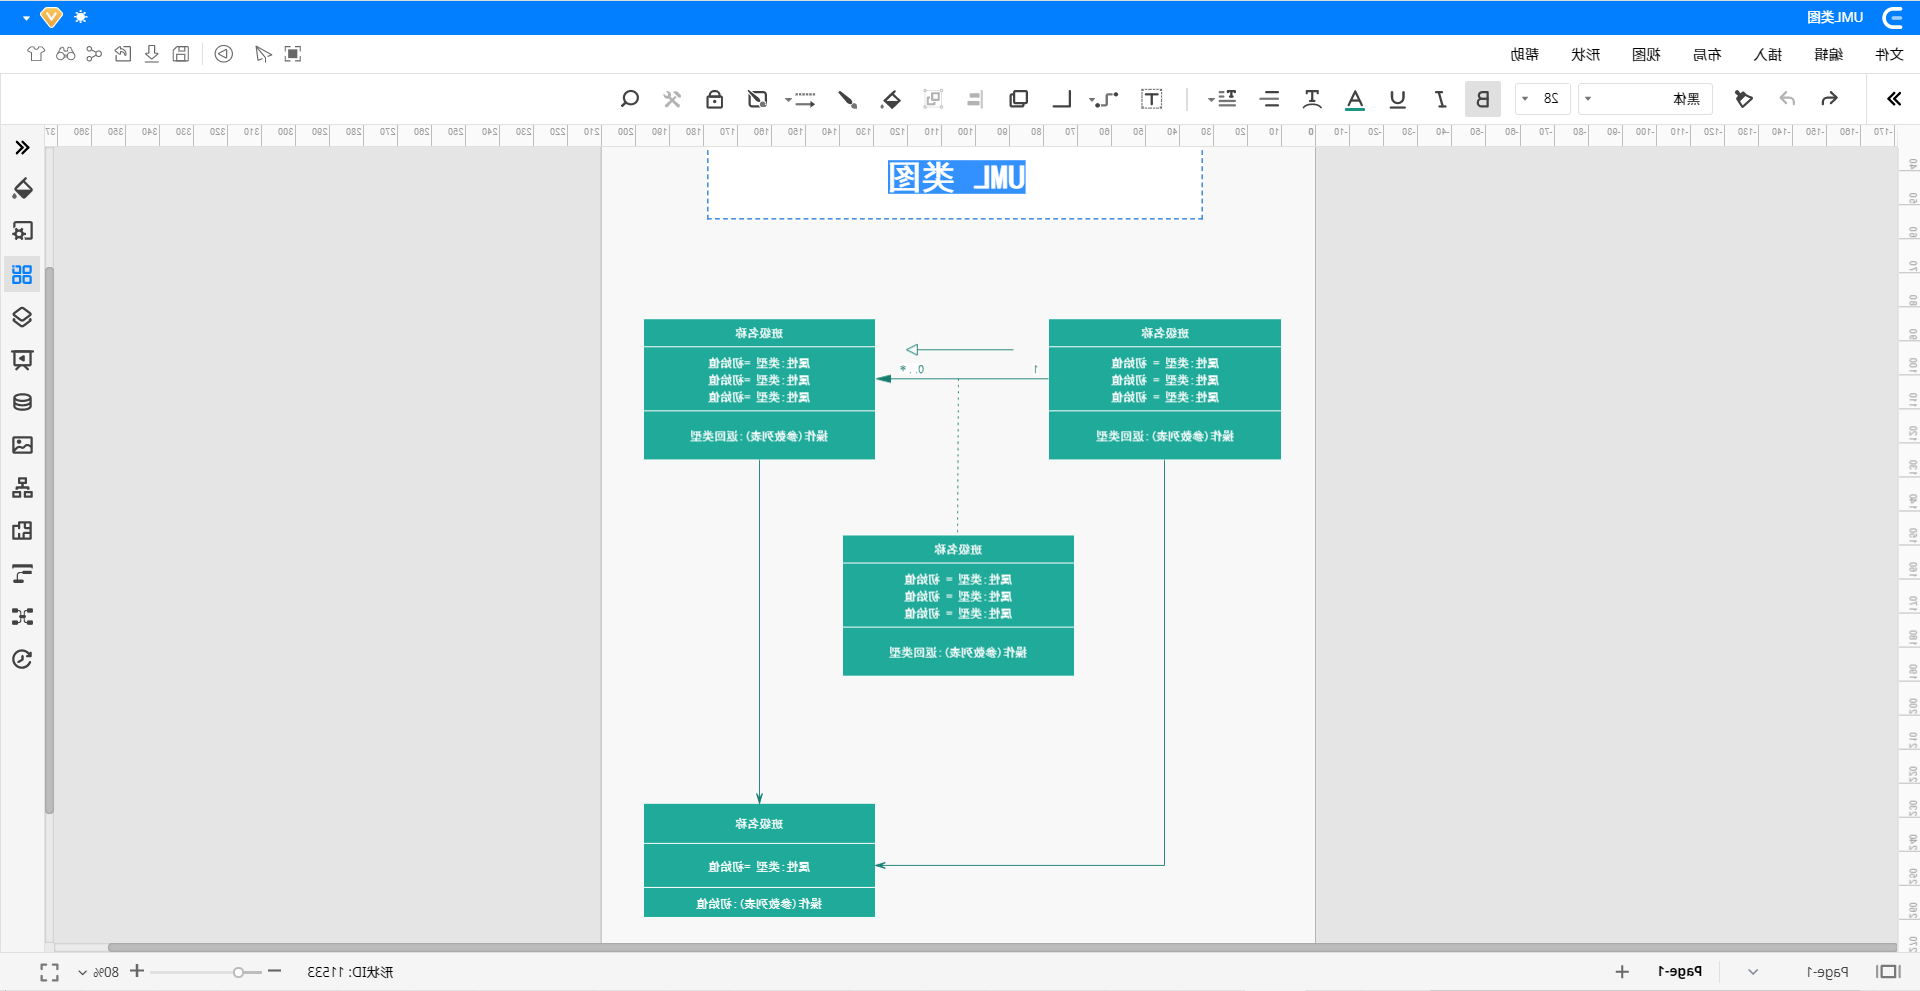This screenshot has width=1920, height=991.
Task: Adjust the zoom slider handle
Action: pyautogui.click(x=238, y=972)
